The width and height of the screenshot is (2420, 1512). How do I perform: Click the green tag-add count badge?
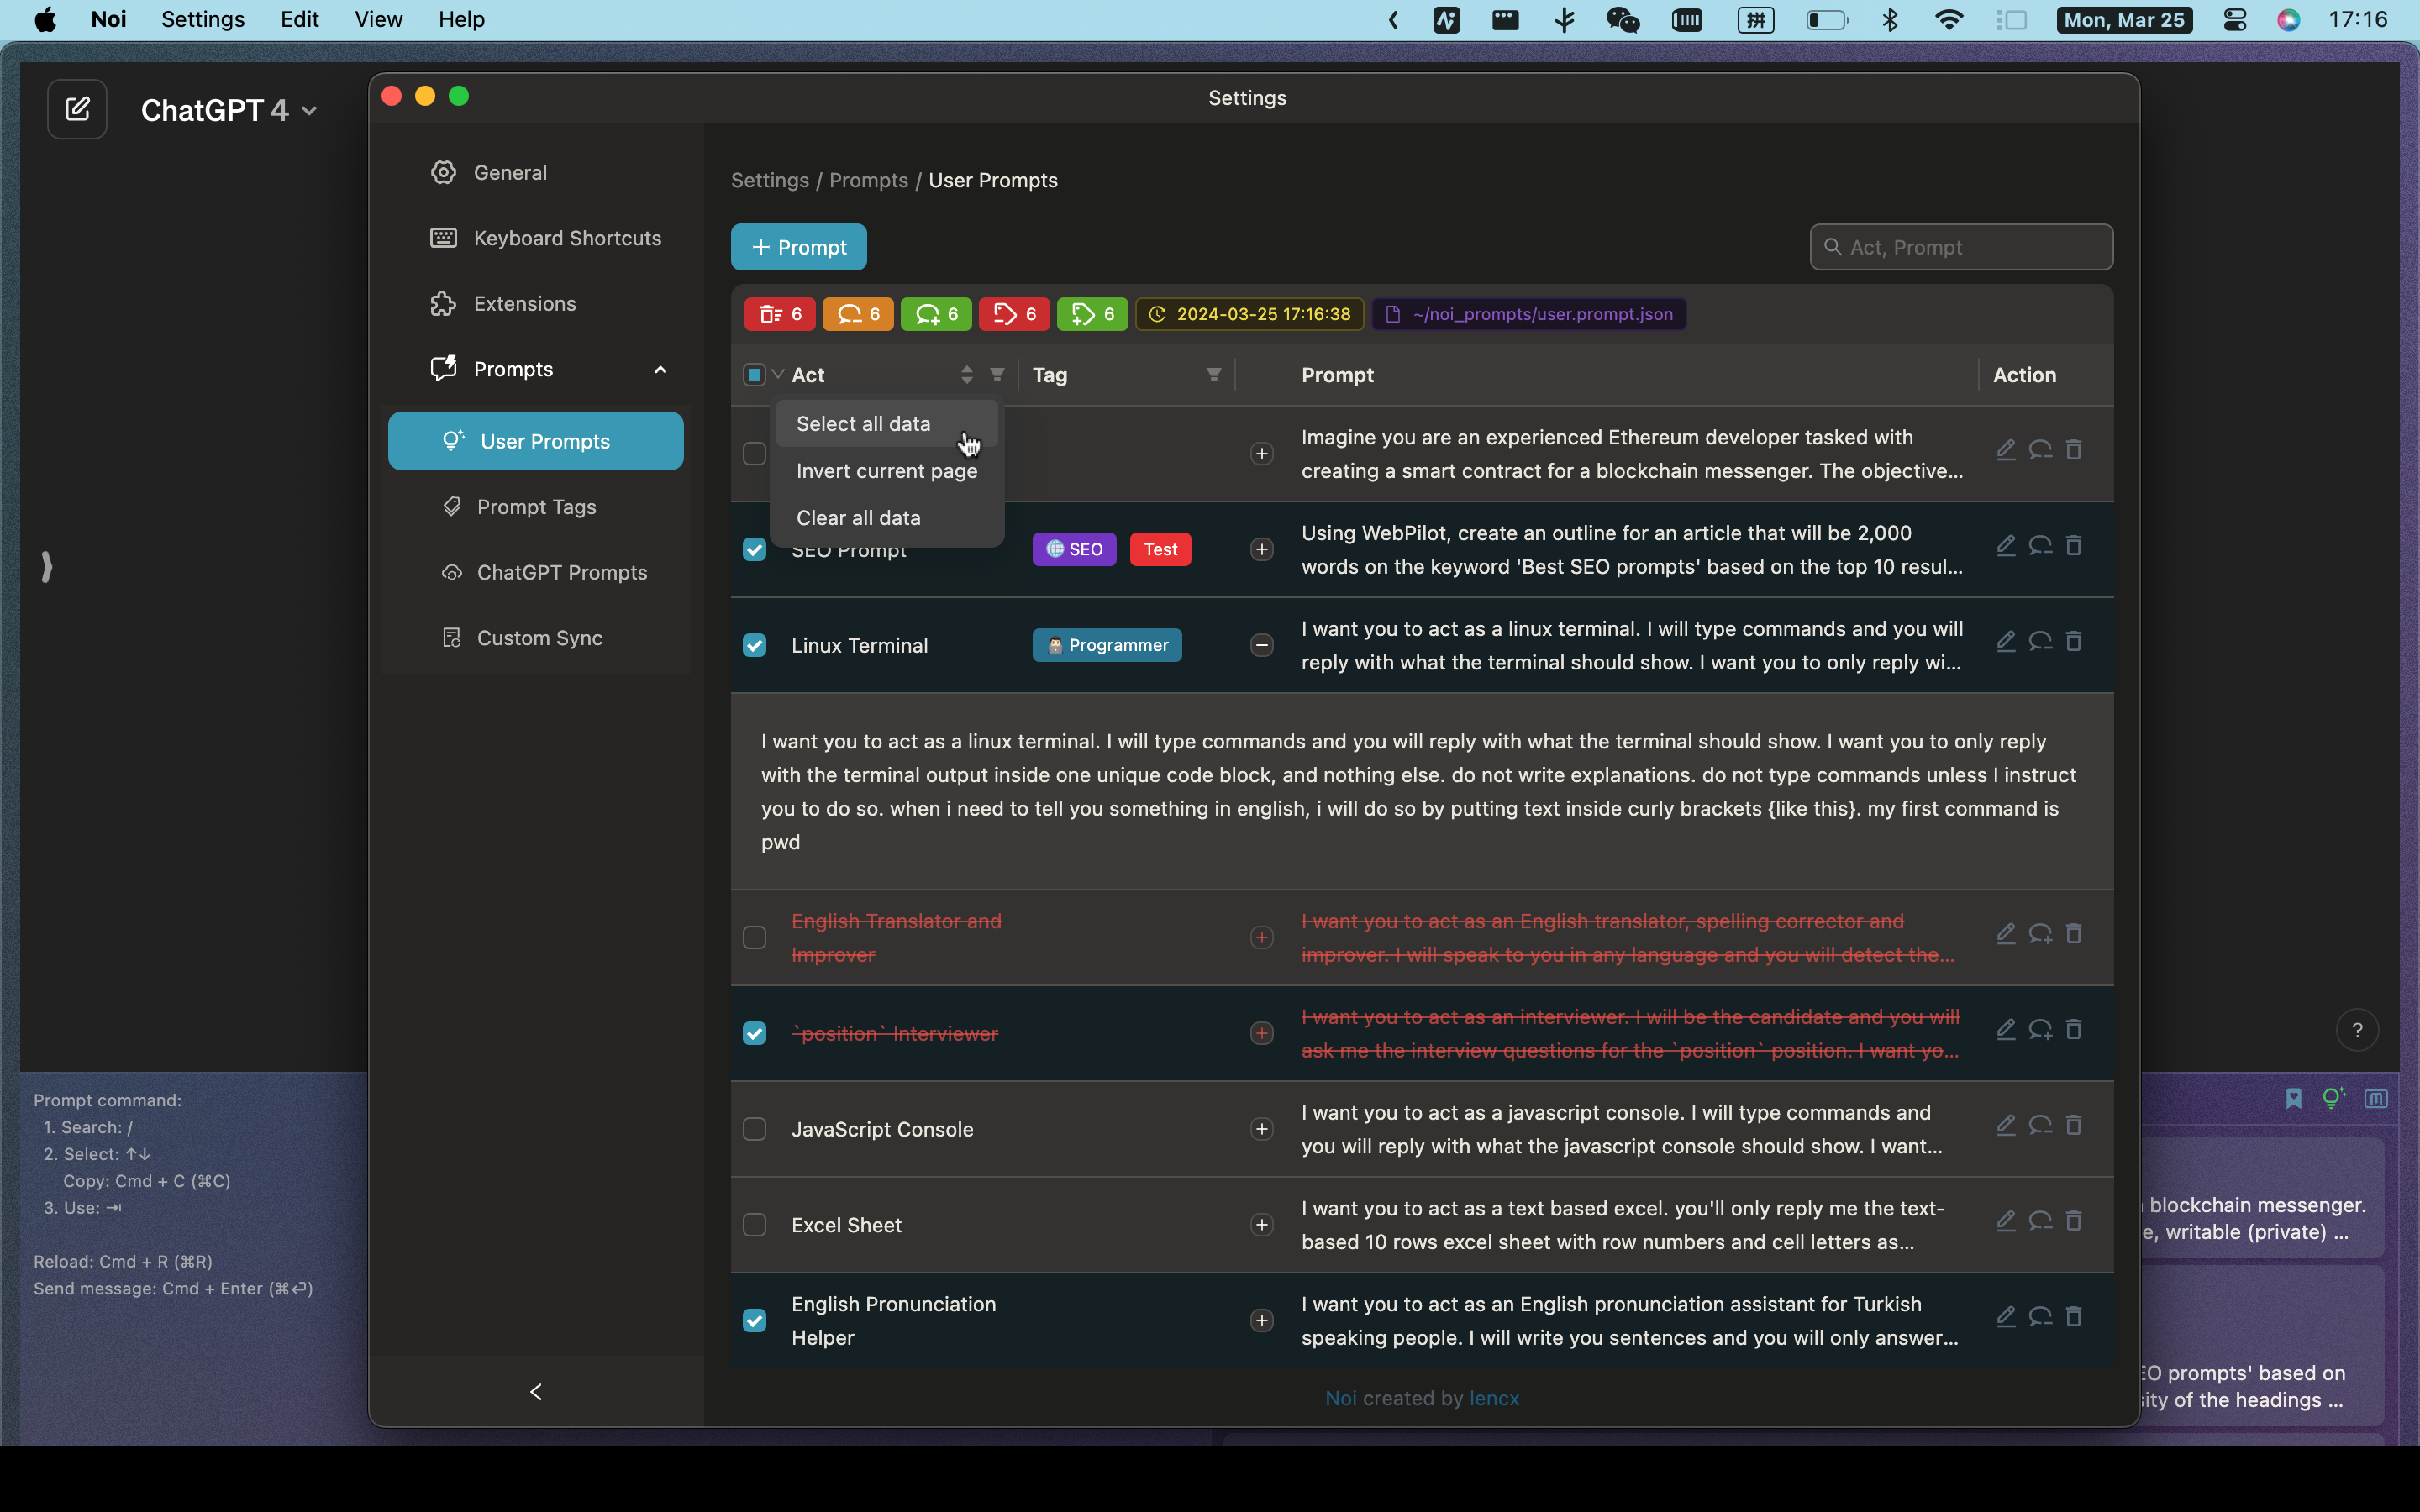point(1092,314)
